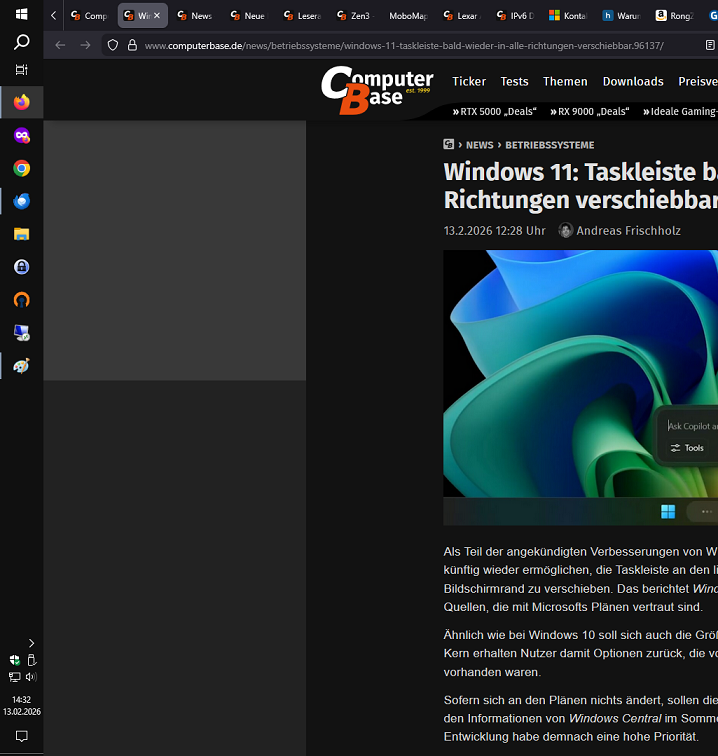Open the Tests menu item
718x756 pixels.
click(515, 81)
